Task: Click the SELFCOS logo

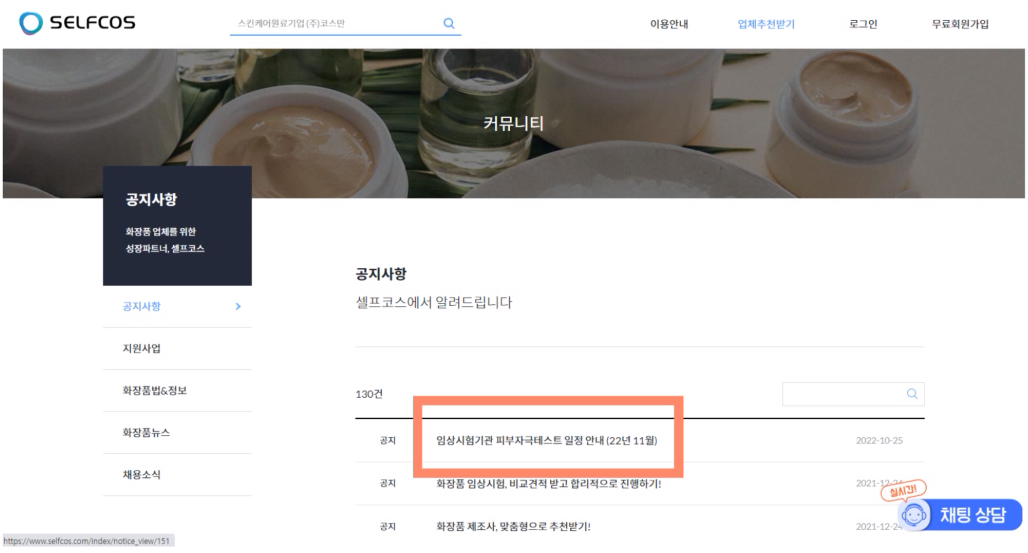Action: click(x=77, y=23)
